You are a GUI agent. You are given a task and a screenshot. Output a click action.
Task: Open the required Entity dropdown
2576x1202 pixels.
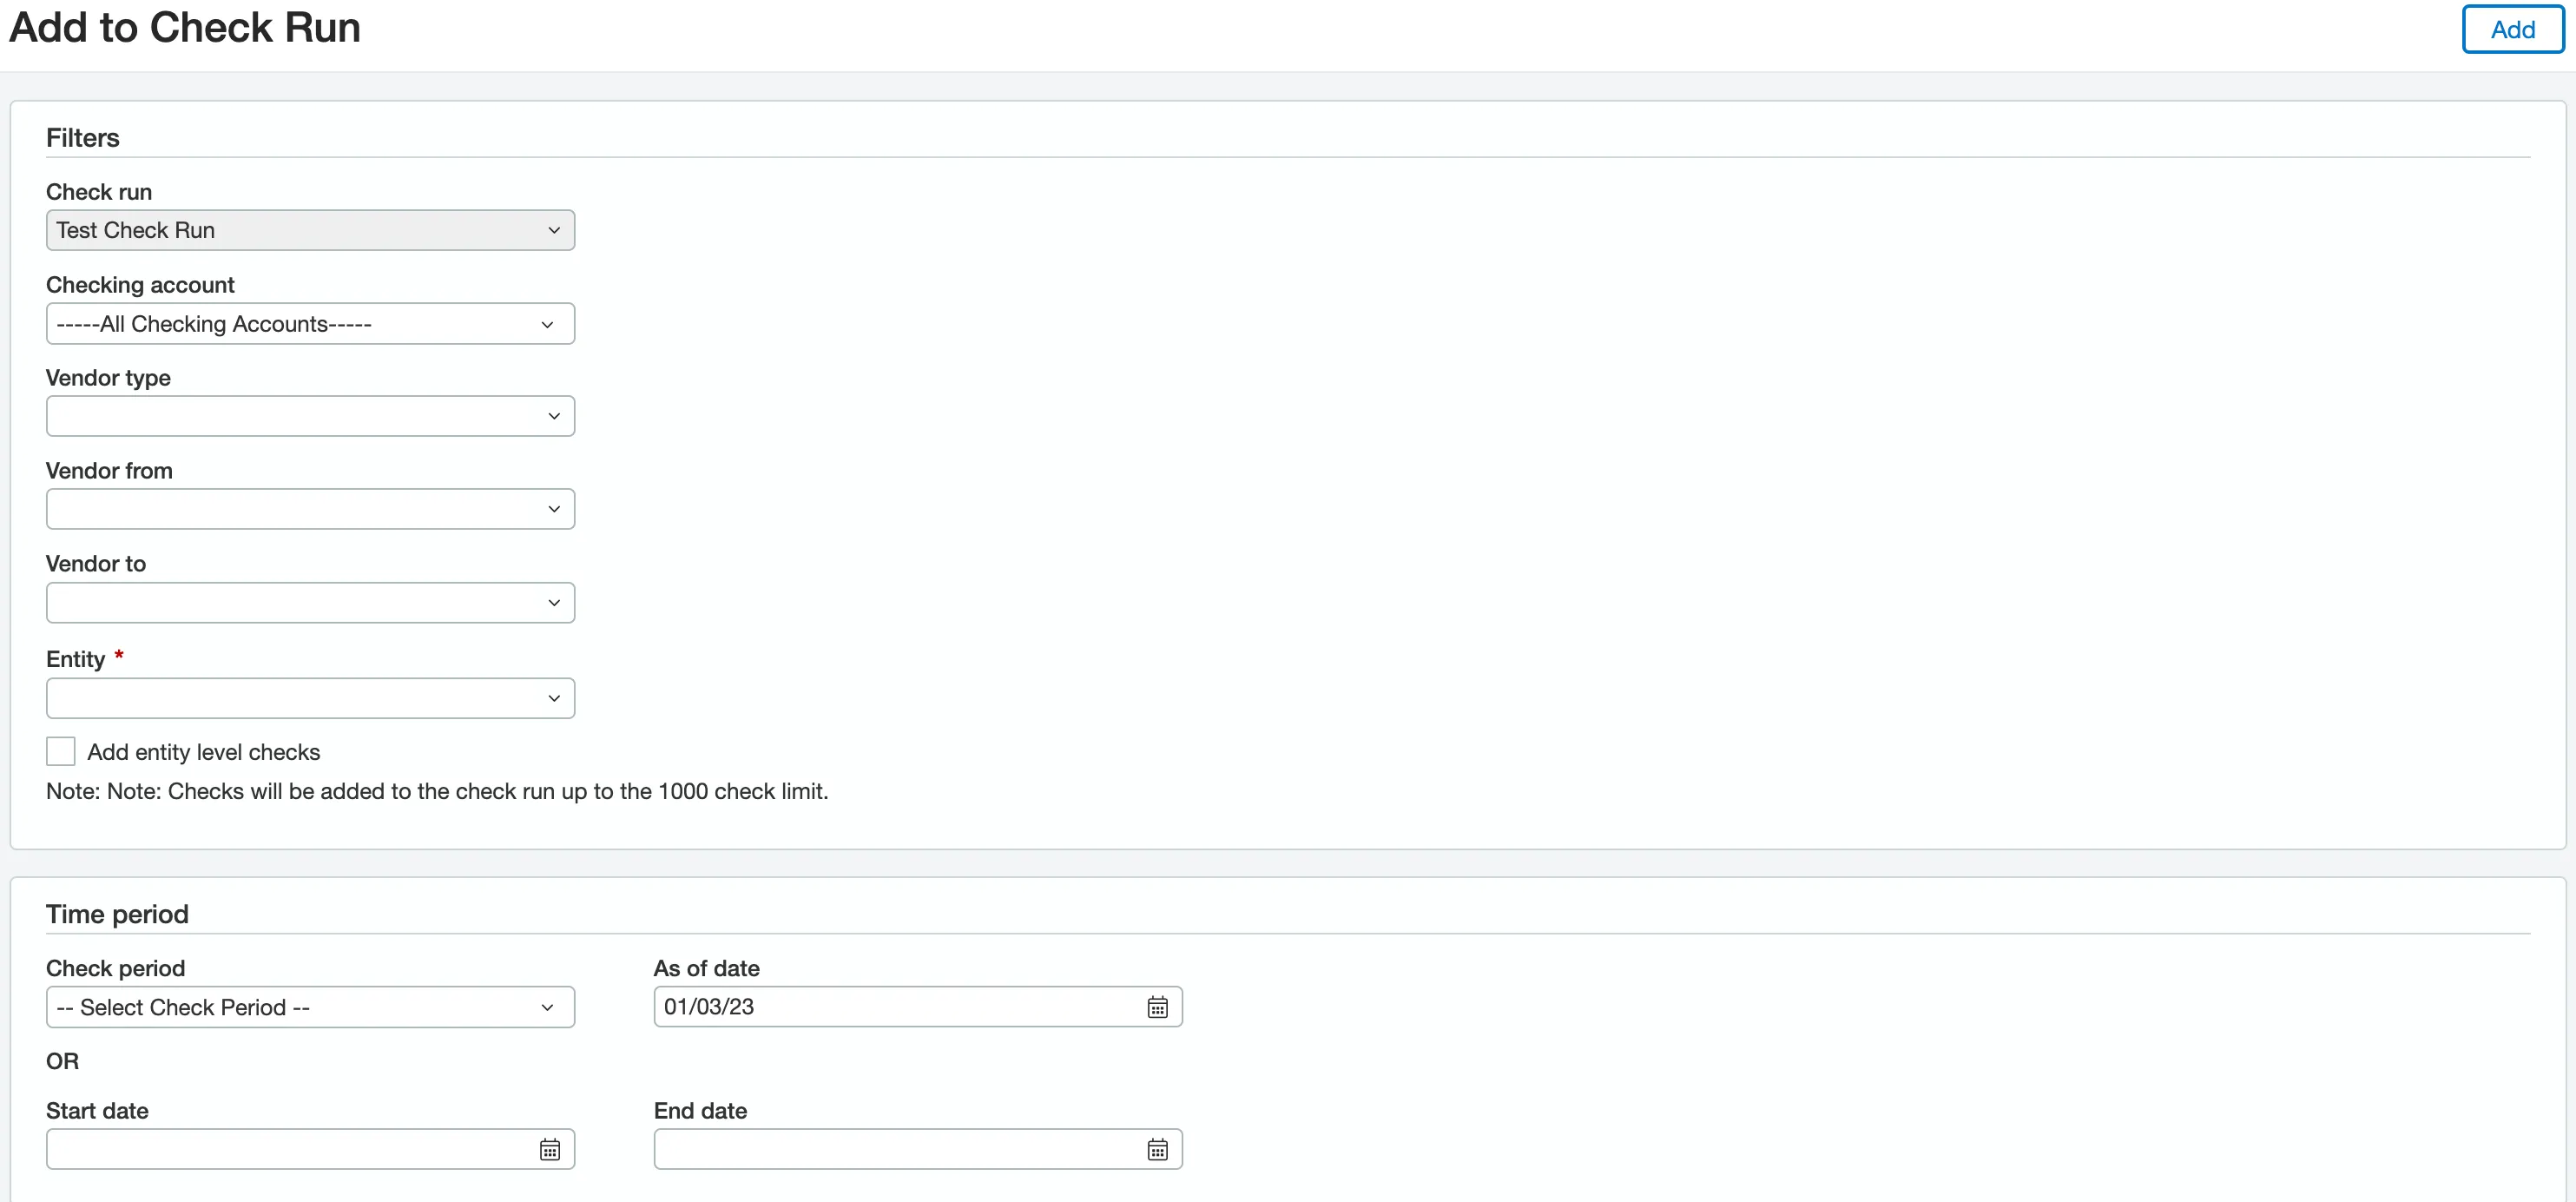[x=310, y=698]
